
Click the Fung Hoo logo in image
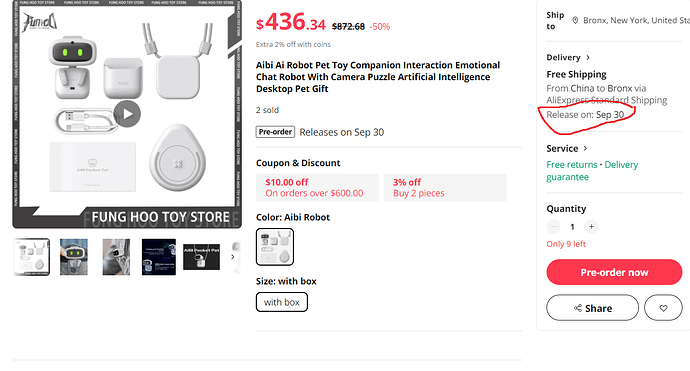coord(40,22)
